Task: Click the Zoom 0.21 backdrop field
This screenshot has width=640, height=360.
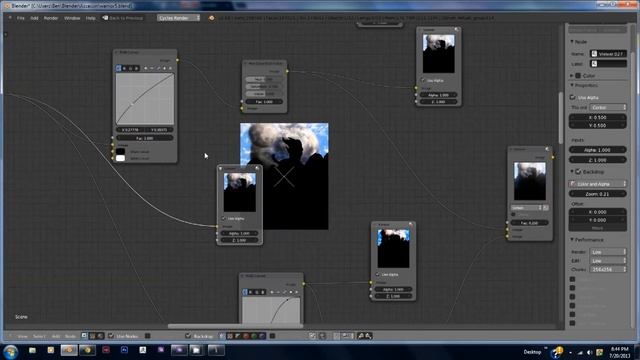Action: (598, 194)
